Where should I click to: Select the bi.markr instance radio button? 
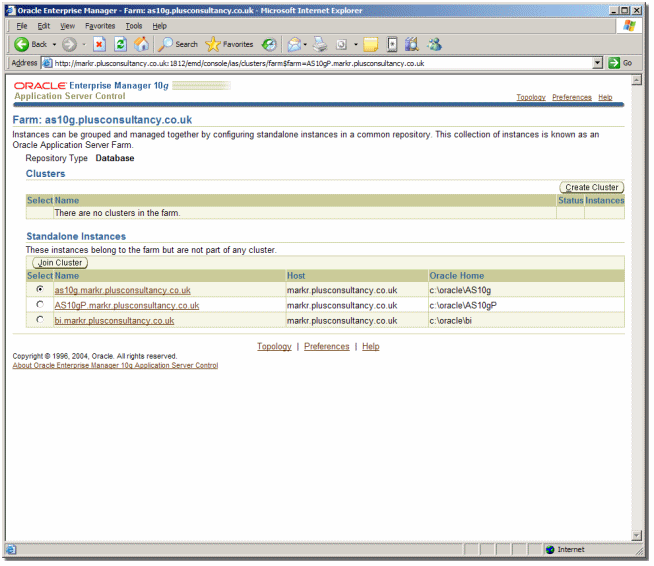point(40,320)
